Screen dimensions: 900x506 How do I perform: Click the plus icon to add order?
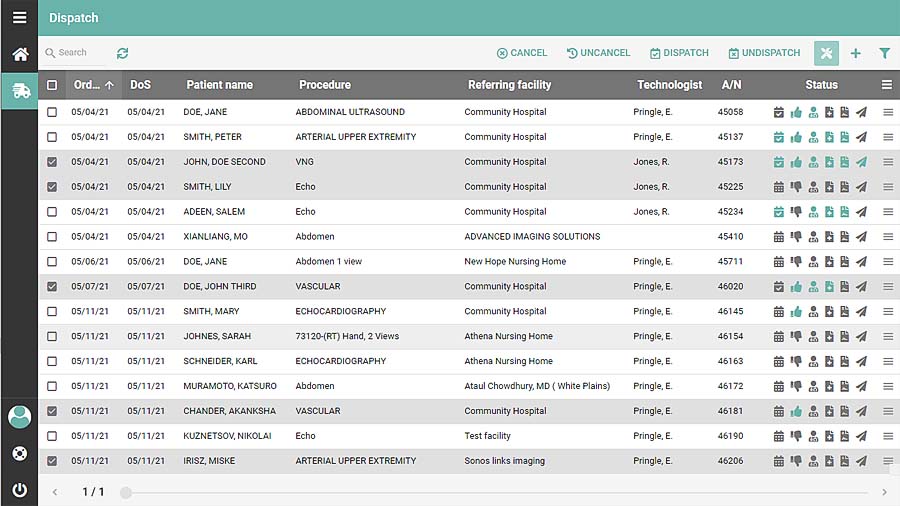coord(855,53)
